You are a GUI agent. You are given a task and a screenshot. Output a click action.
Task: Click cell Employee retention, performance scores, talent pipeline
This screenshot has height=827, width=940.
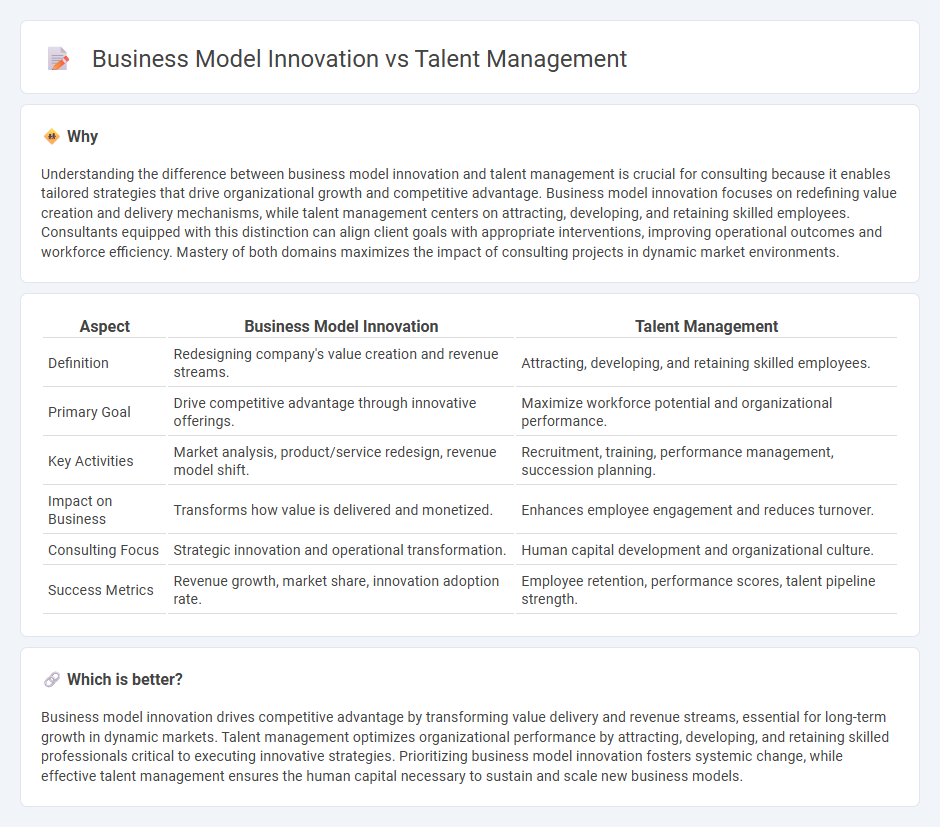coord(706,590)
